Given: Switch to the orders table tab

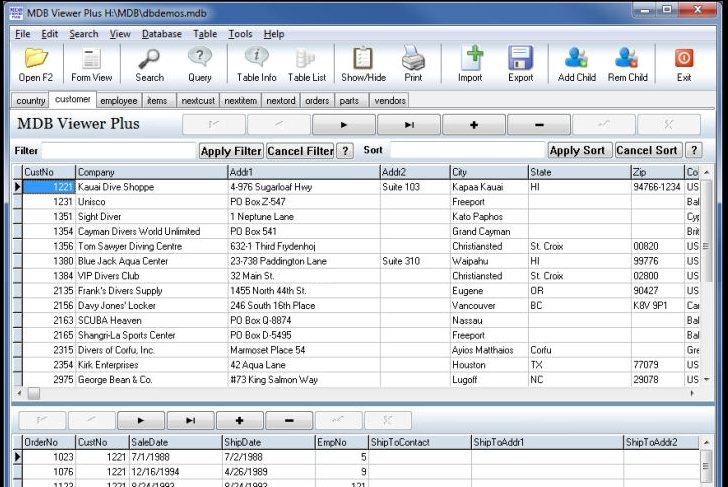Looking at the screenshot, I should tap(317, 101).
